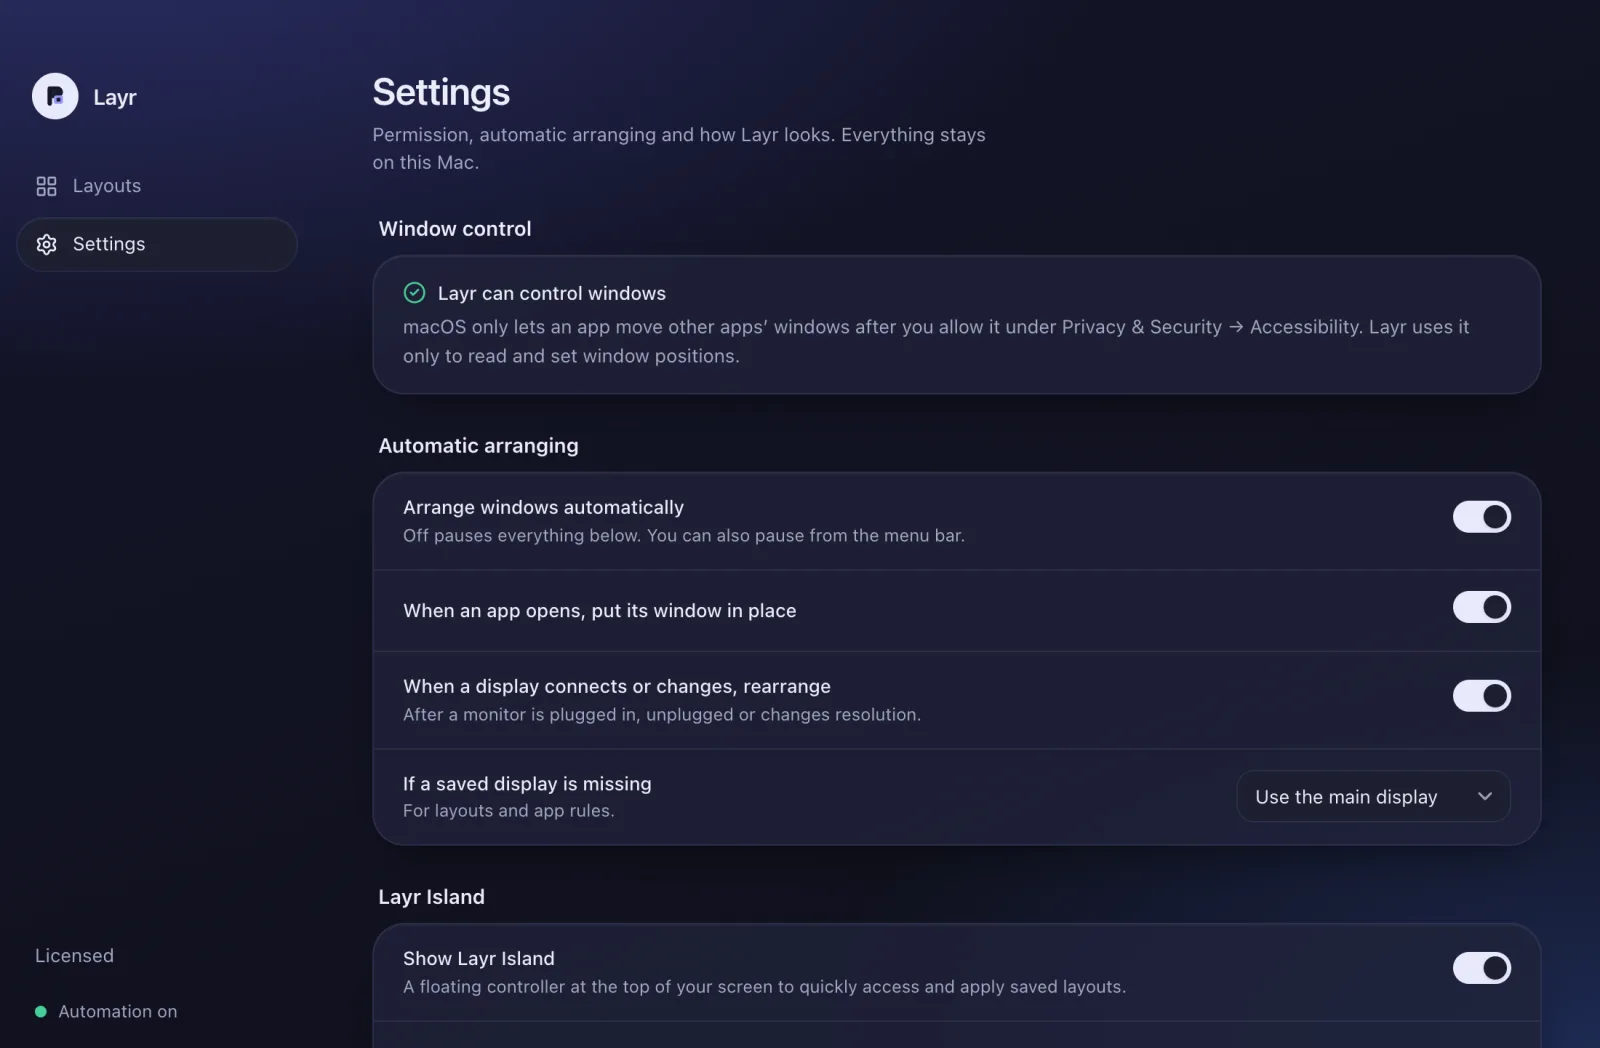Open the Layouts section

[x=157, y=186]
